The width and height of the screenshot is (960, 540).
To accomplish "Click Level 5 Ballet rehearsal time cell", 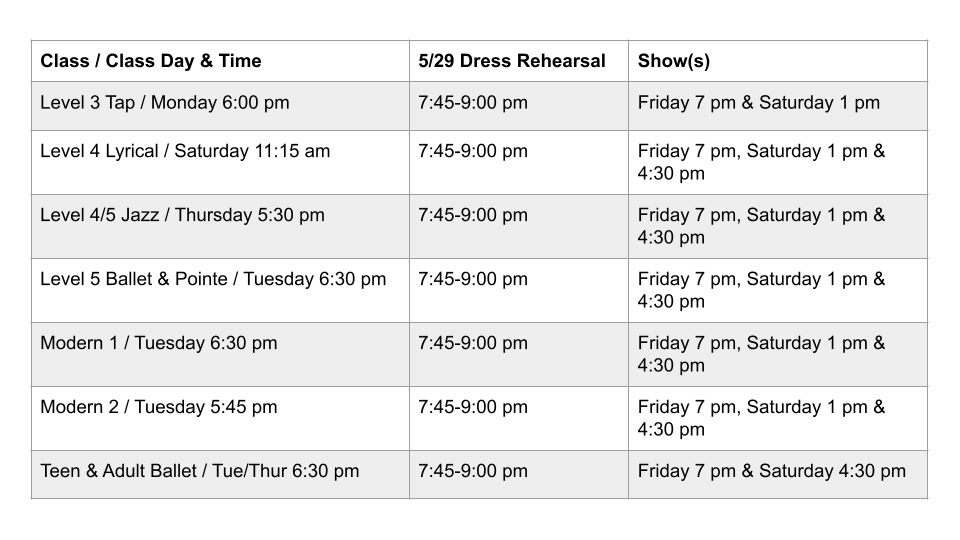I will (x=519, y=290).
